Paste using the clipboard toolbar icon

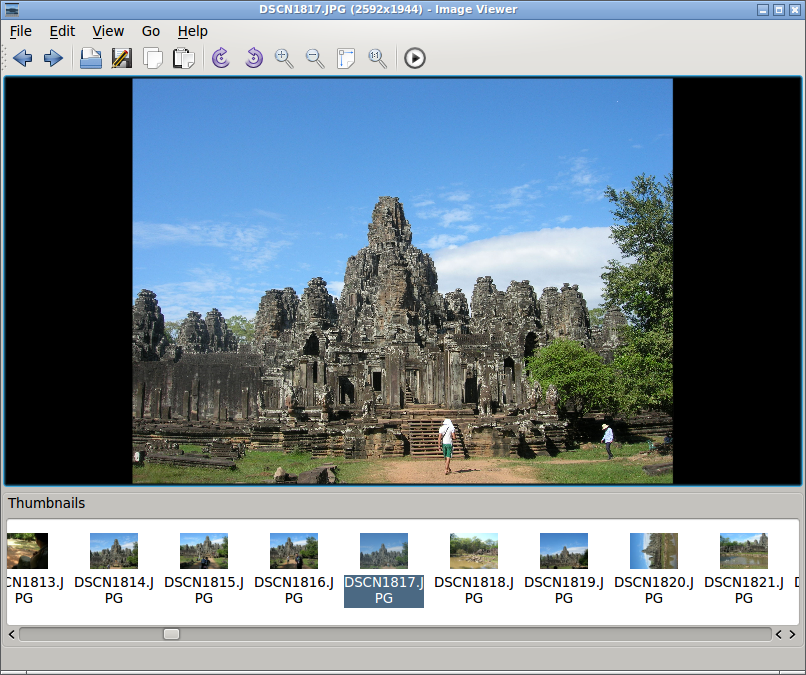[184, 58]
